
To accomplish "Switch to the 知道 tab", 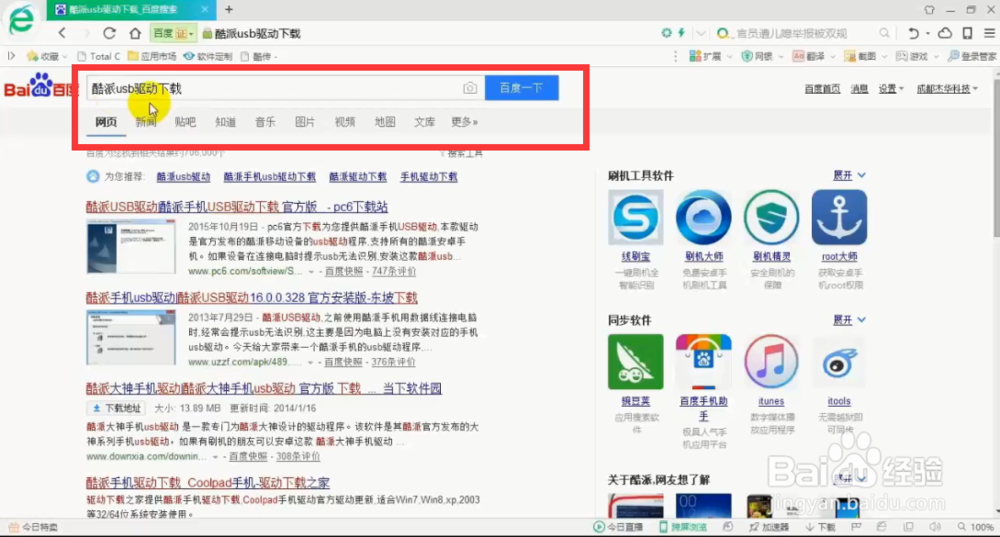I will pyautogui.click(x=225, y=122).
